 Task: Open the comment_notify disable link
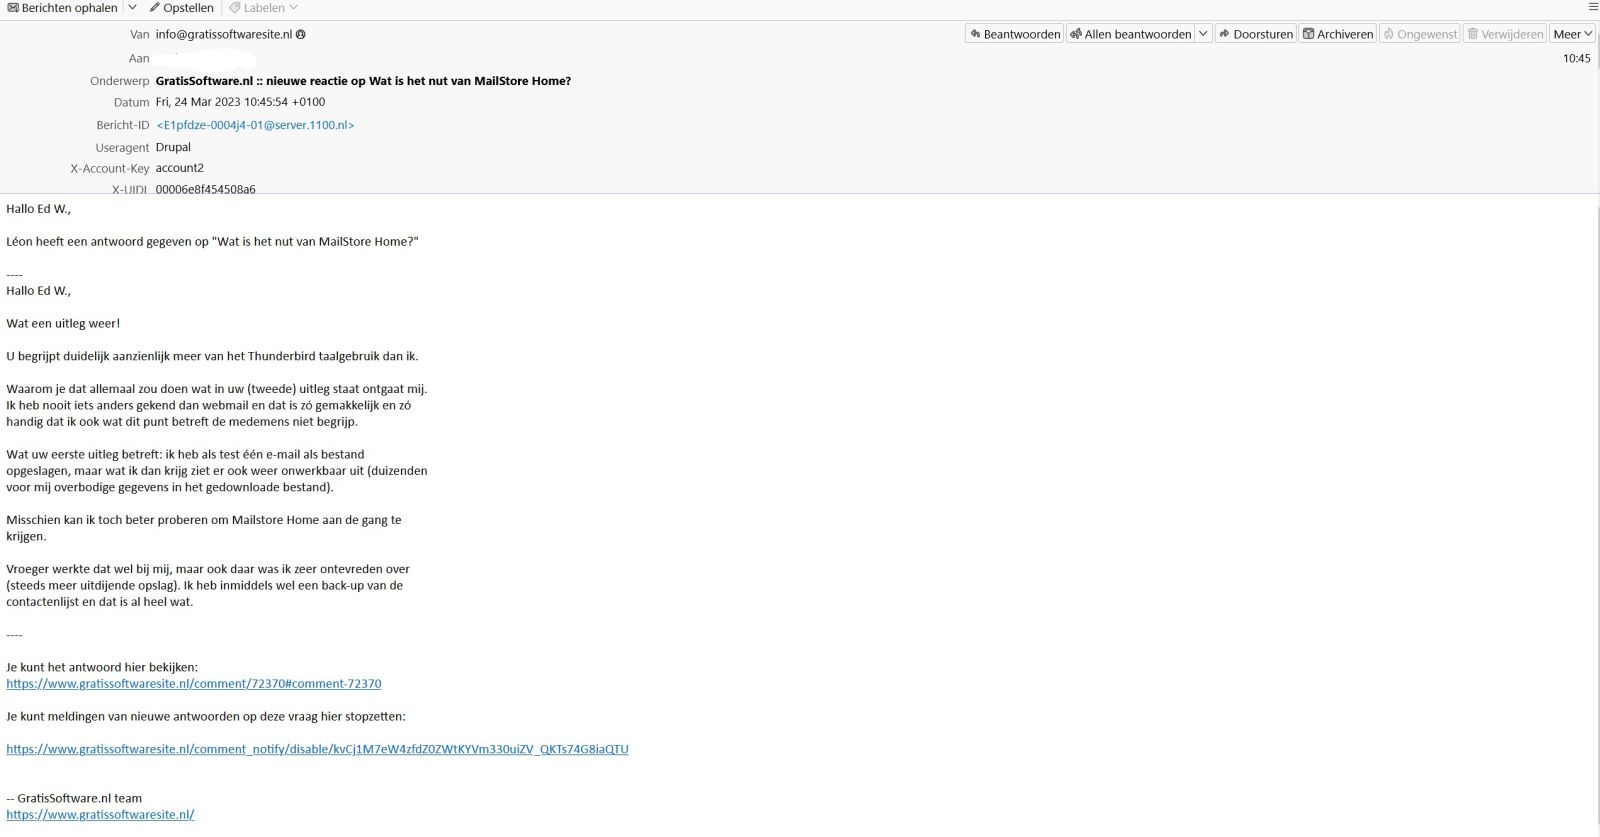pos(317,749)
